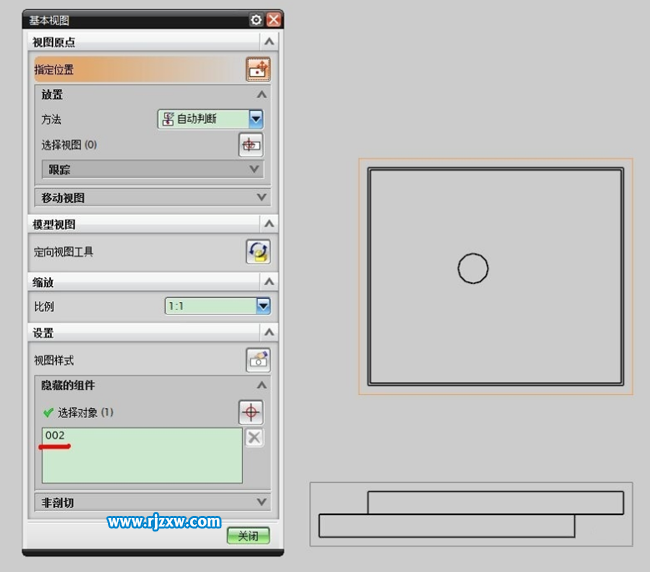650x572 pixels.
Task: Select the 002 entry in the list
Action: 55,435
